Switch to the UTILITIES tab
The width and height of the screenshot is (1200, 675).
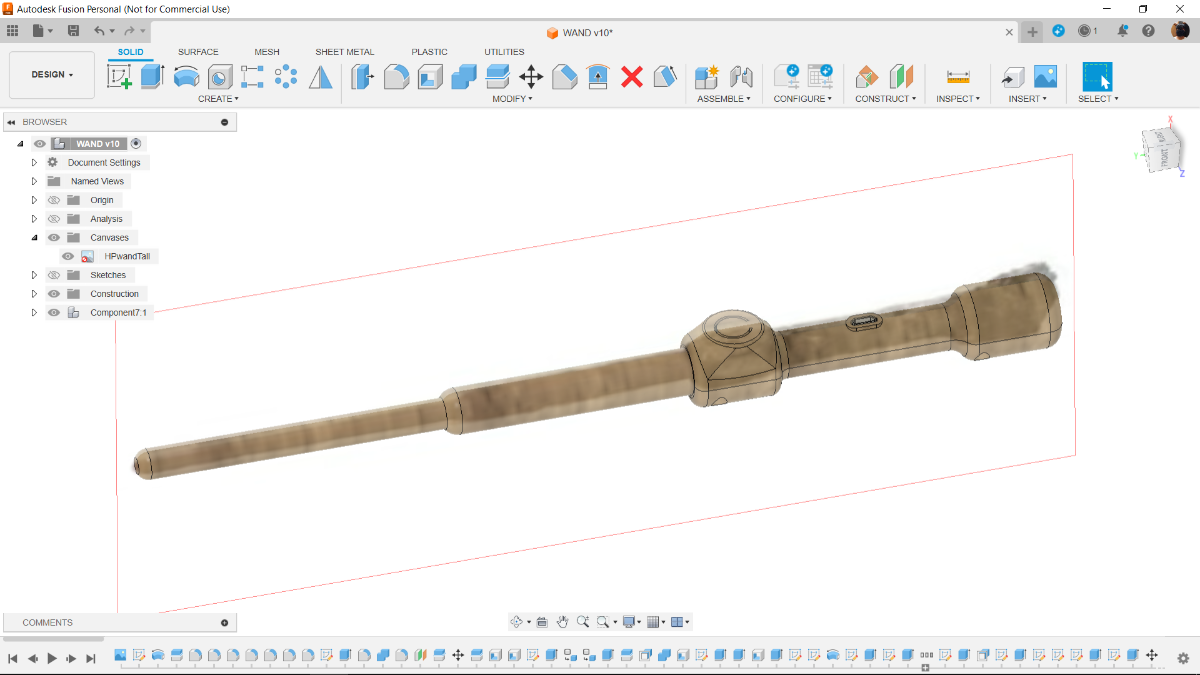(504, 52)
